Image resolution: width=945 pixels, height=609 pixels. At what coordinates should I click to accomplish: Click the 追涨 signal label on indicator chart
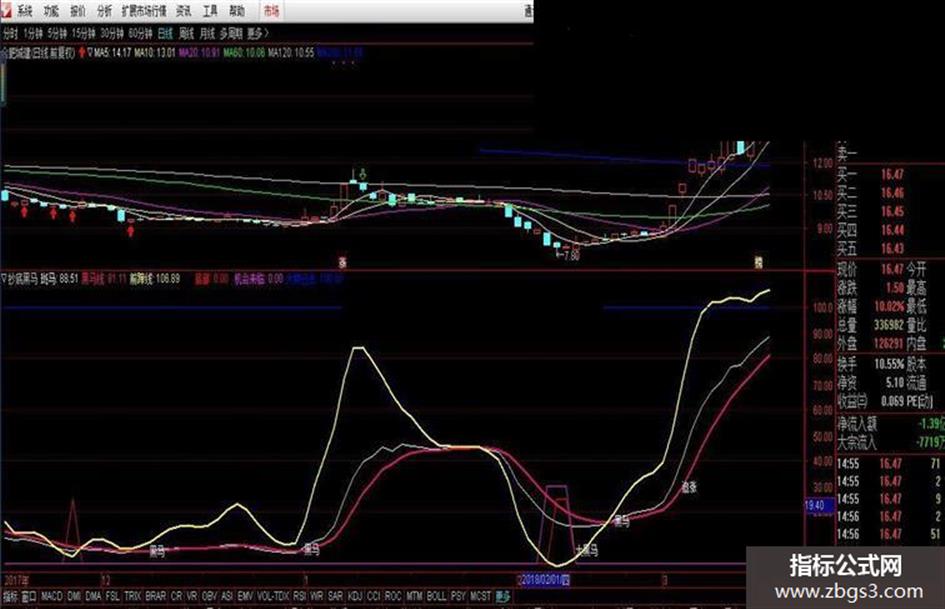(x=689, y=487)
